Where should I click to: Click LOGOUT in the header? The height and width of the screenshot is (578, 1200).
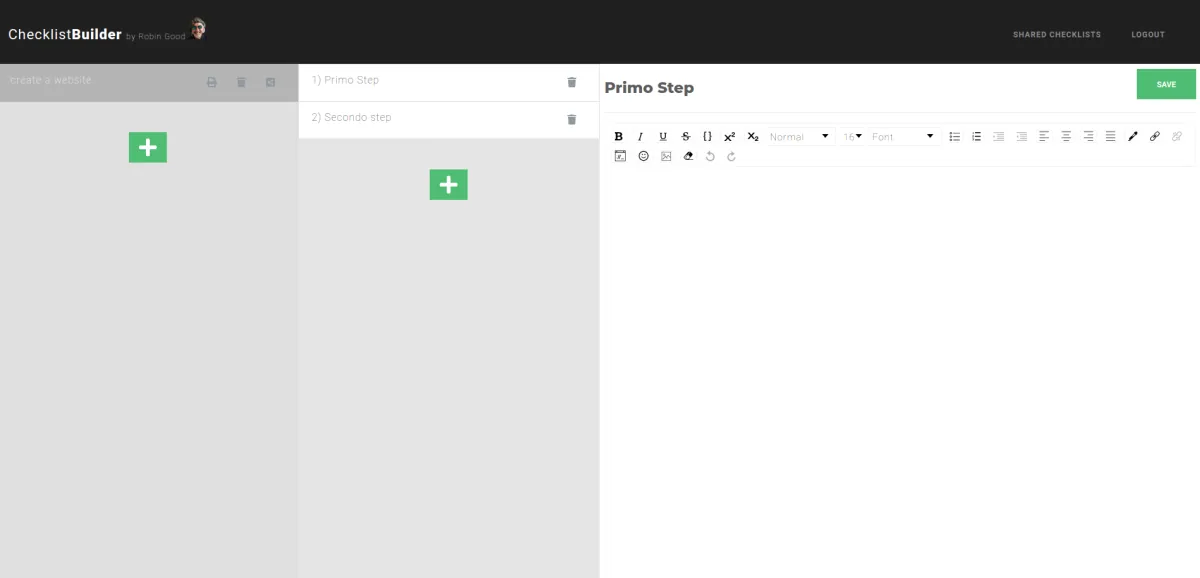(1148, 34)
